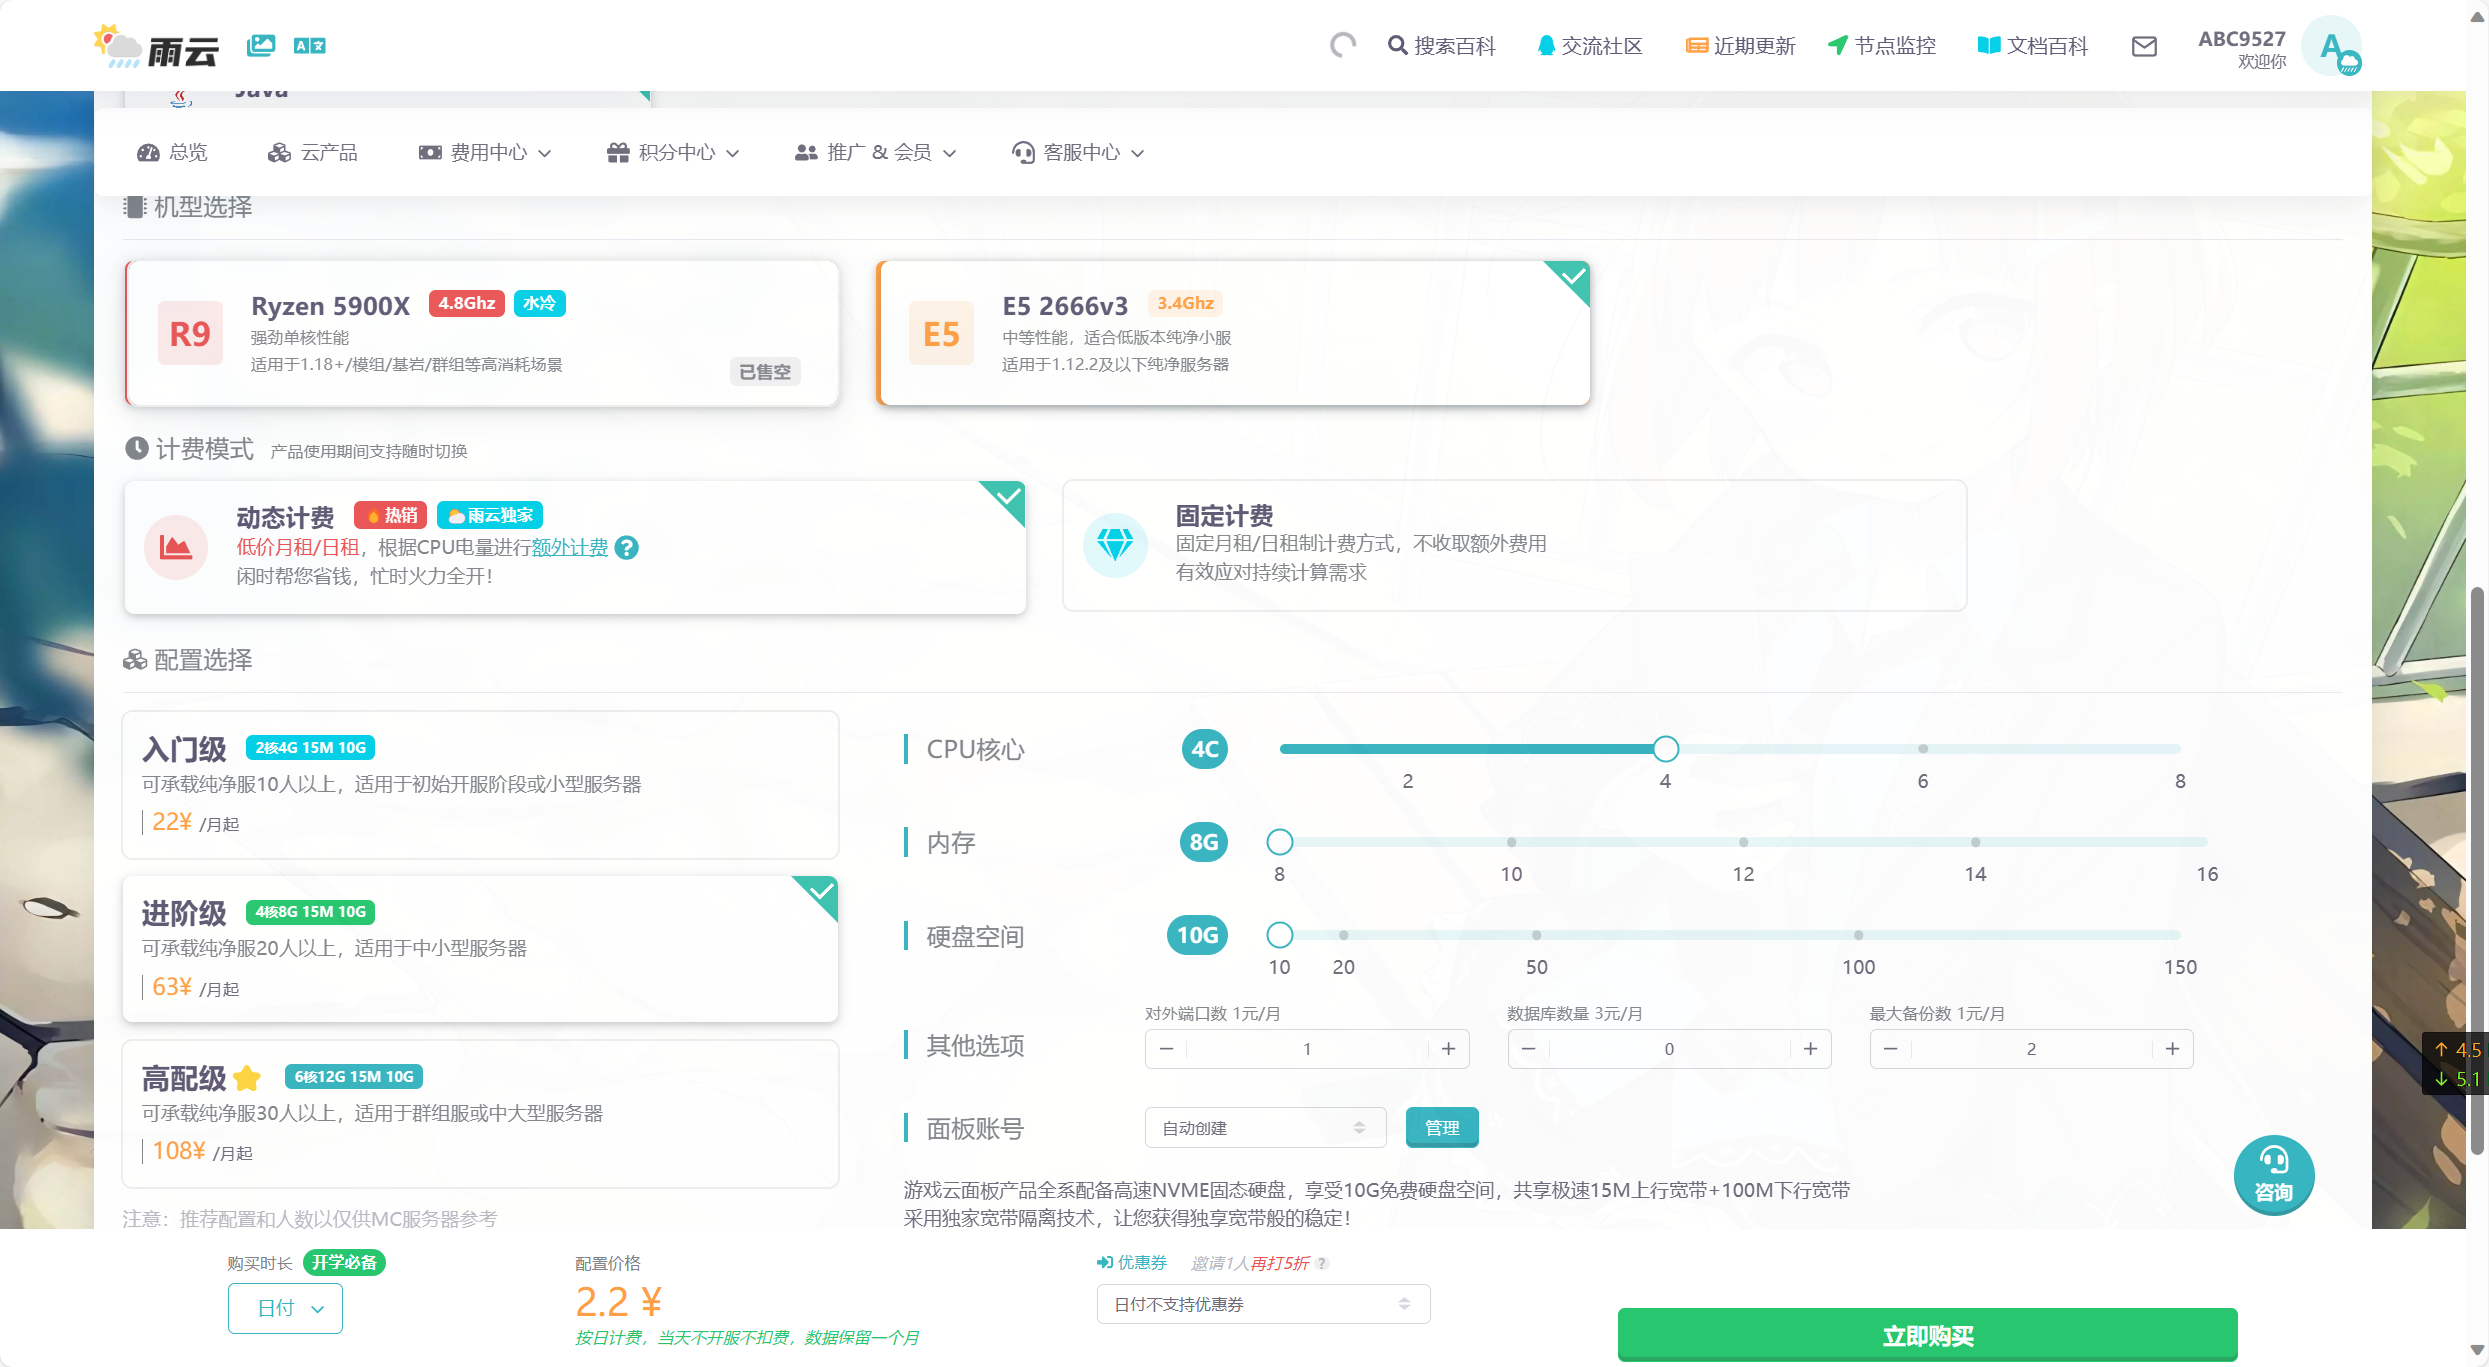
Task: Click the question mark help icon by 额外计费
Action: (x=627, y=547)
